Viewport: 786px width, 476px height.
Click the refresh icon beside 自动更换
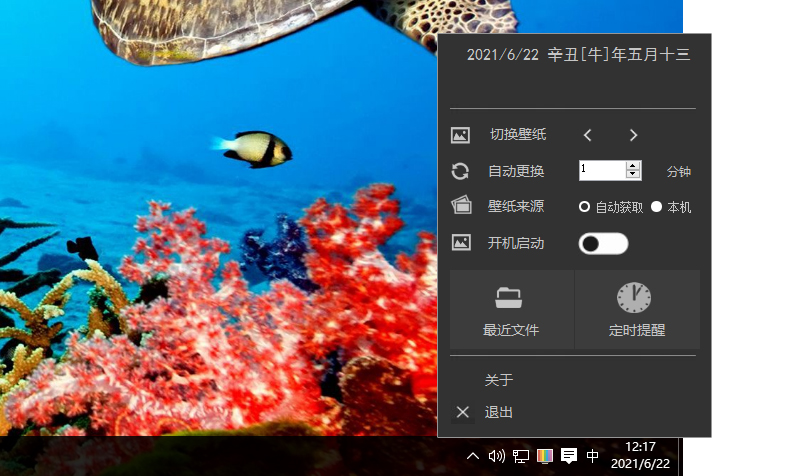pos(460,171)
